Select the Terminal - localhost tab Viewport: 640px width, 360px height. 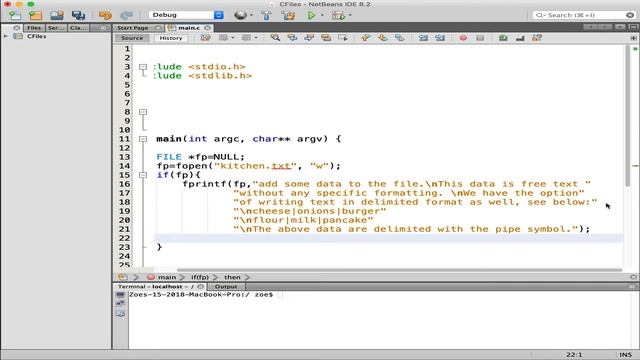point(156,287)
